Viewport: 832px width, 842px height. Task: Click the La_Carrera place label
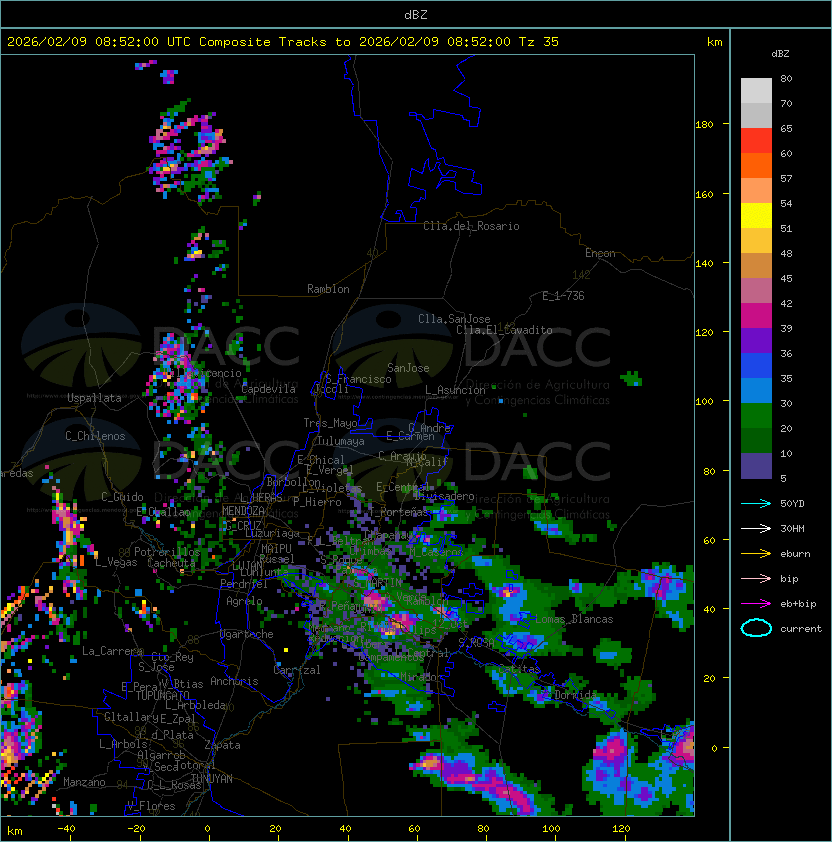pos(112,651)
